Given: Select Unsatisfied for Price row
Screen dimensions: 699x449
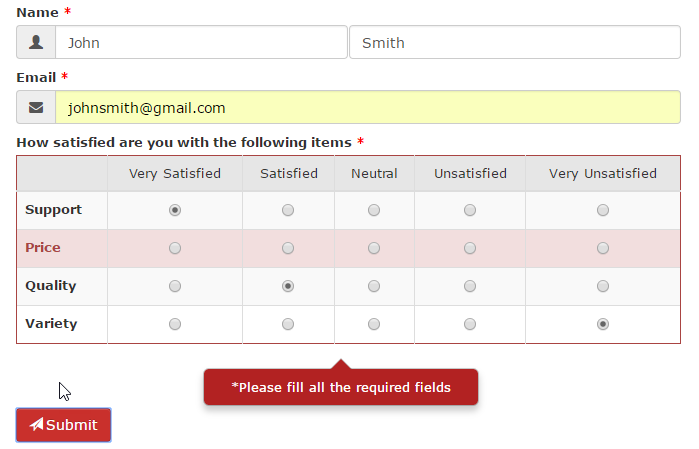Looking at the screenshot, I should click(x=470, y=248).
